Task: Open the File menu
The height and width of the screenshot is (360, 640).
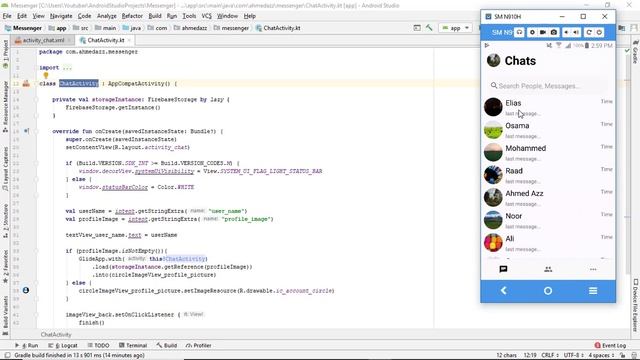Action: pyautogui.click(x=7, y=16)
